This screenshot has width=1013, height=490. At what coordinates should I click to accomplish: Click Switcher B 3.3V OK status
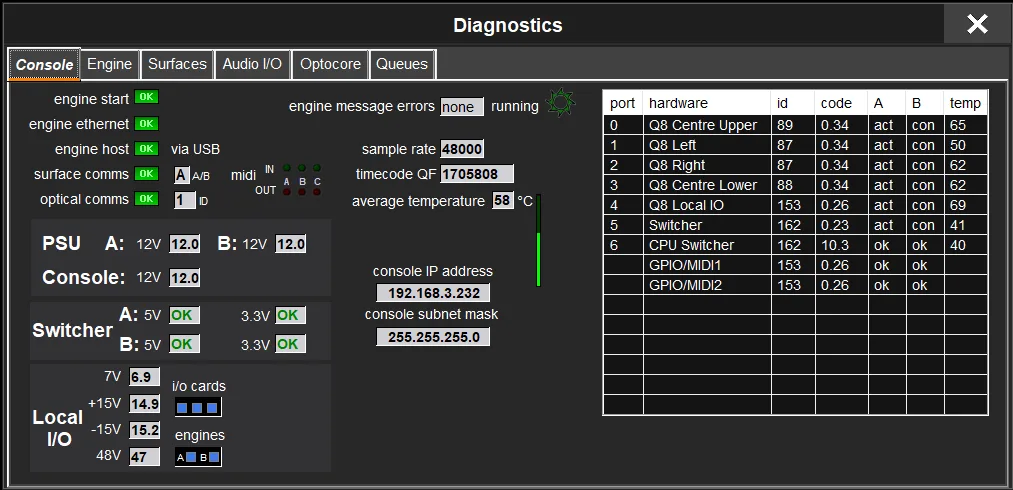(291, 344)
